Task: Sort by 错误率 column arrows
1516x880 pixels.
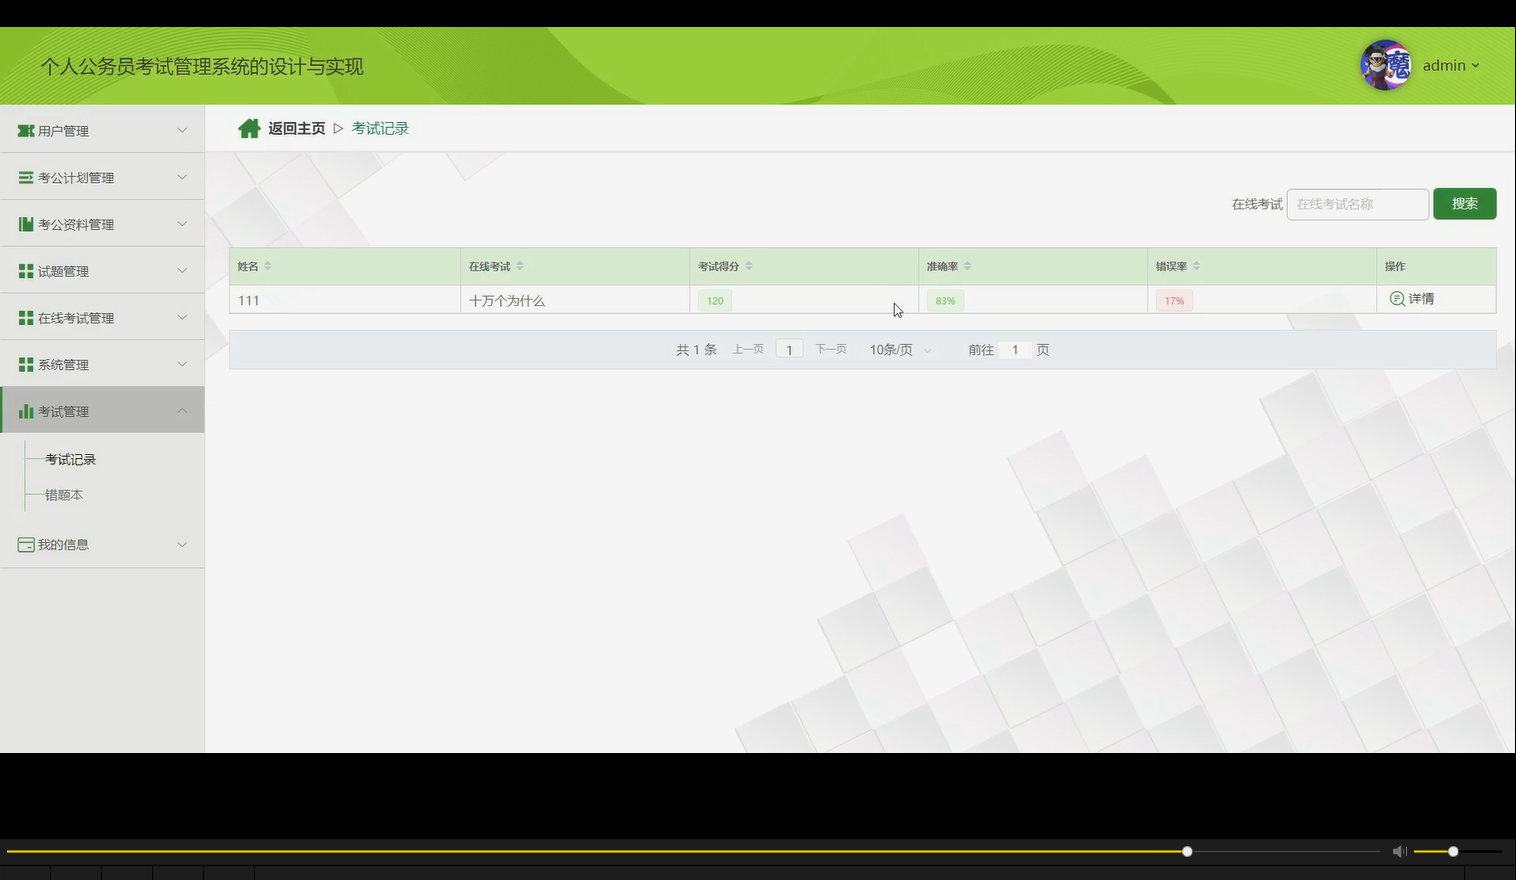Action: (1197, 266)
